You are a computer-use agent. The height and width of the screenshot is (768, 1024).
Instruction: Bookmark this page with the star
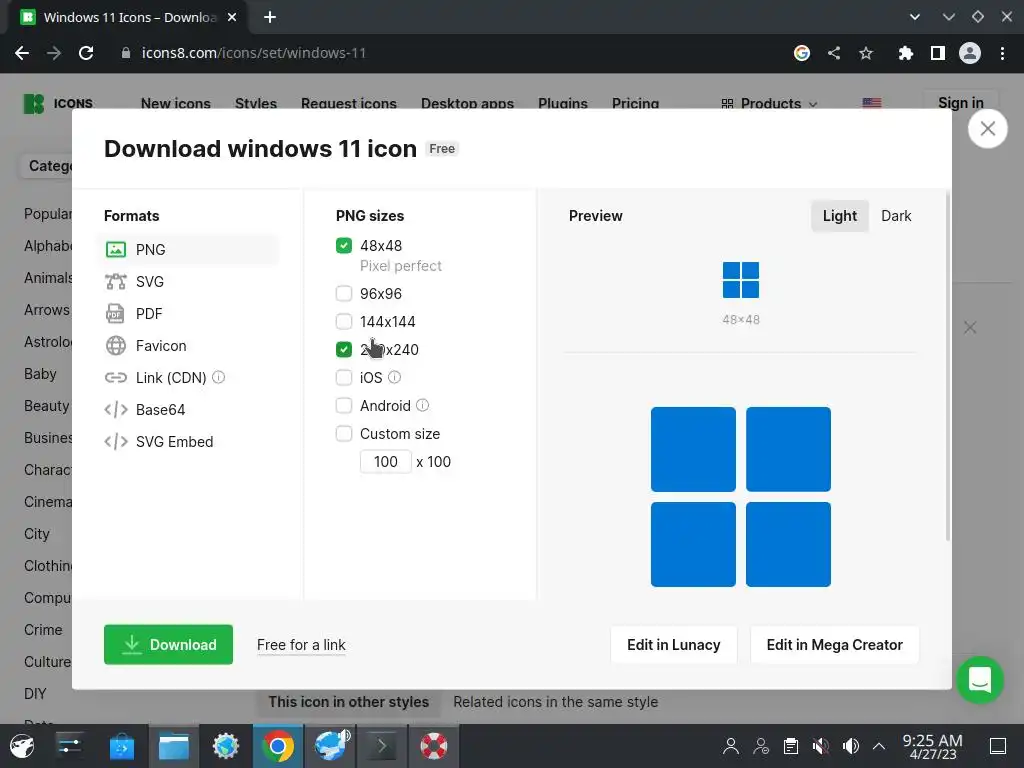tap(866, 53)
